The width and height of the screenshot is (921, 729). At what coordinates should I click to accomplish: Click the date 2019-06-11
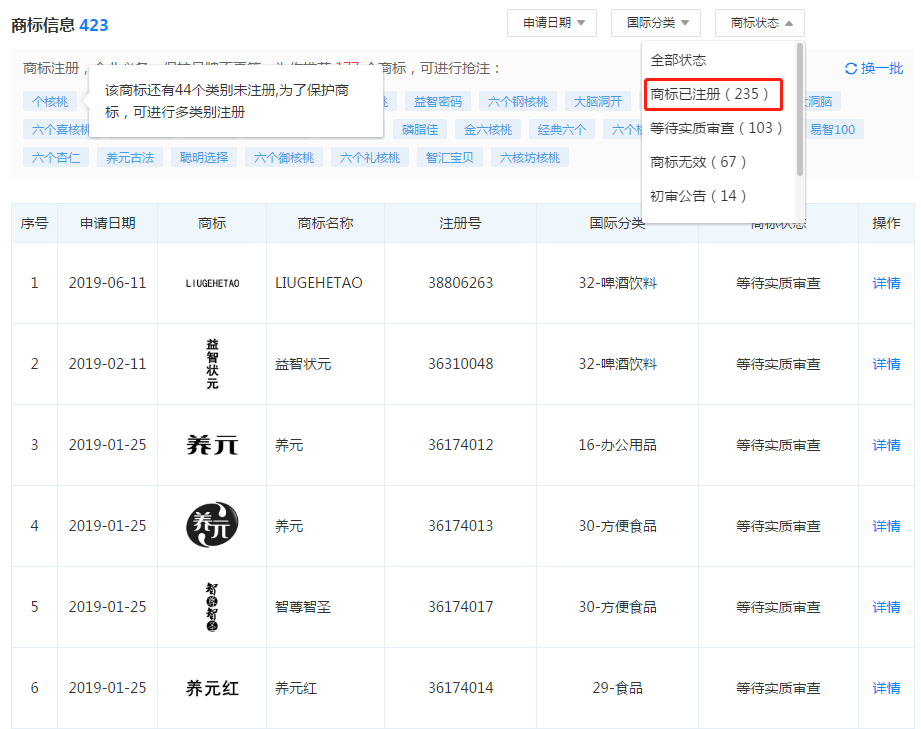click(107, 283)
